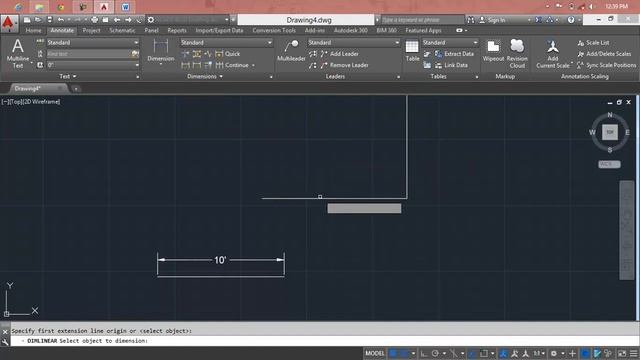Open Scale List
Image resolution: width=640 pixels, height=360 pixels.
point(593,42)
